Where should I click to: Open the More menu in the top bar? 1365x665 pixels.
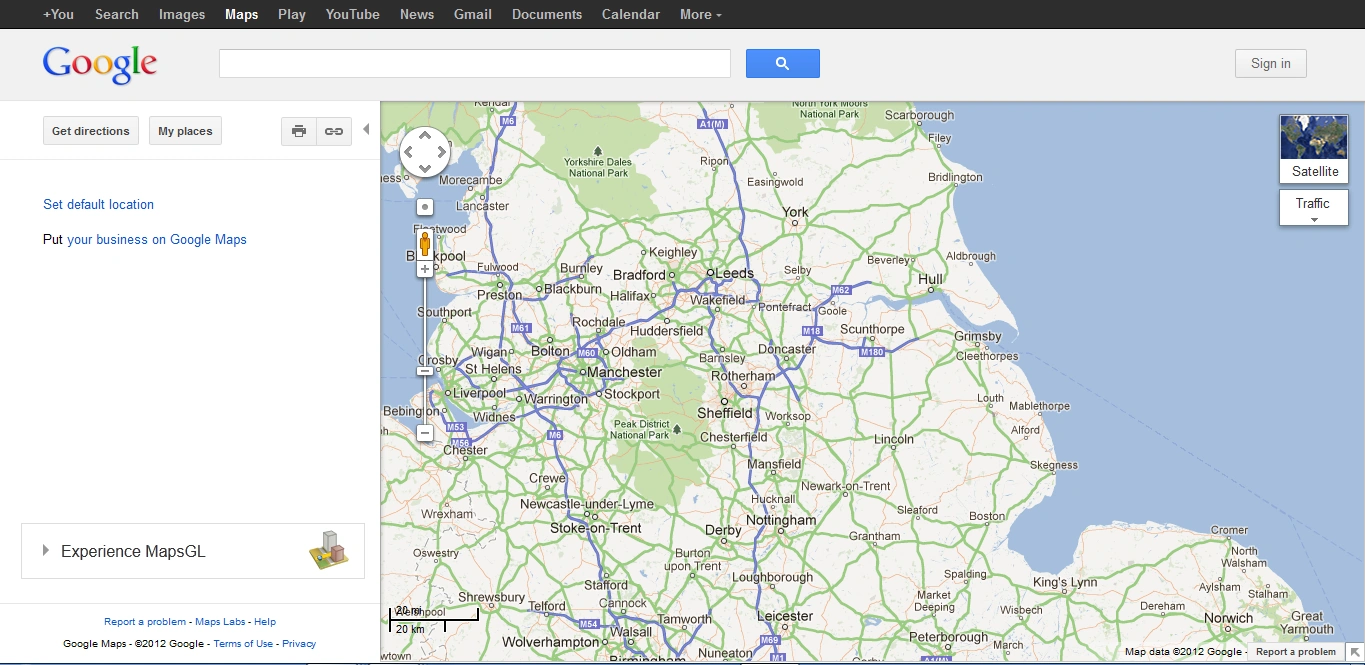point(699,14)
